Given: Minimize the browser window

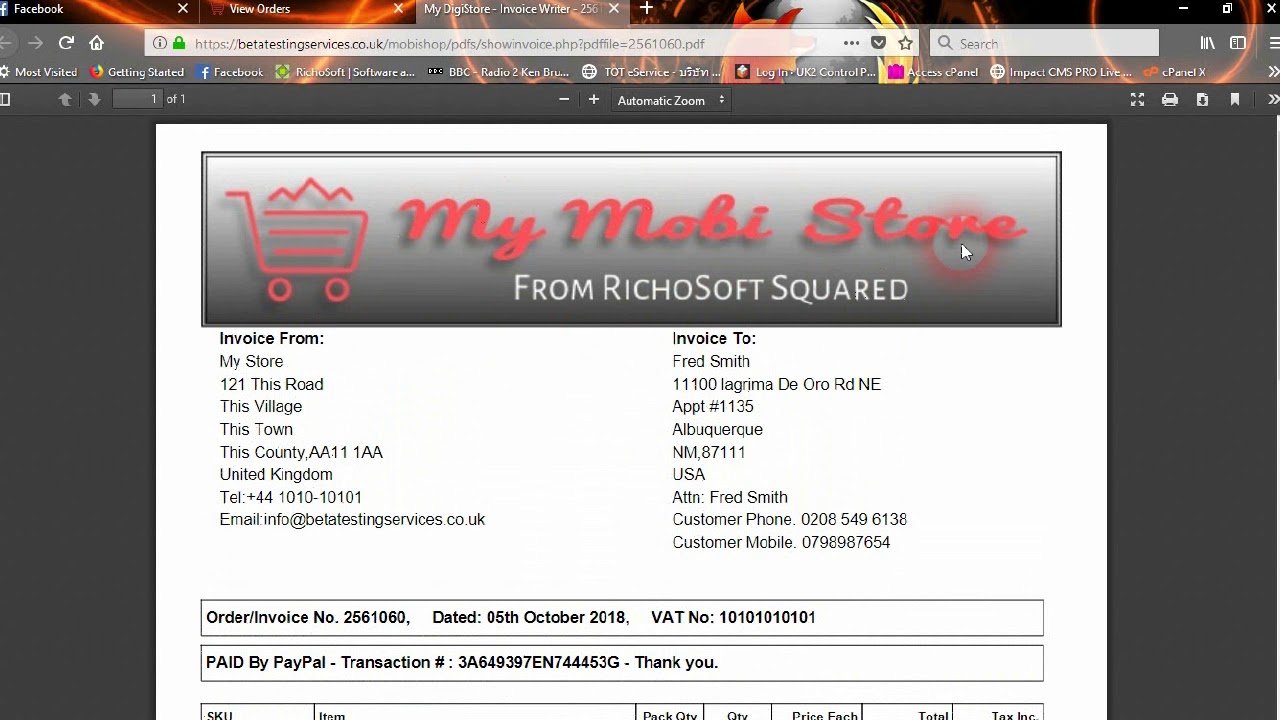Looking at the screenshot, I should [x=1184, y=8].
